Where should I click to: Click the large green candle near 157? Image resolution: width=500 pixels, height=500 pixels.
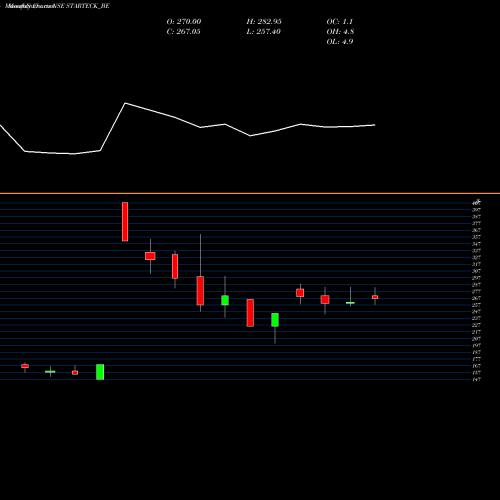tap(100, 372)
